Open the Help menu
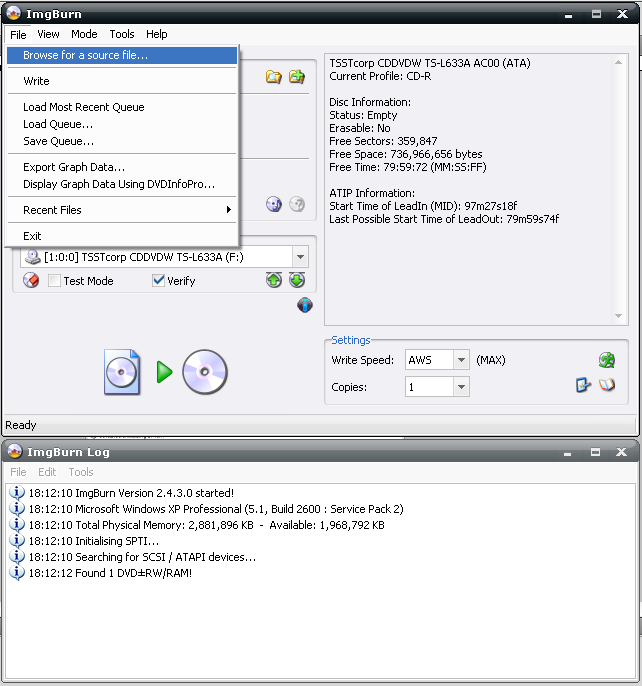Image resolution: width=642 pixels, height=686 pixels. click(157, 34)
